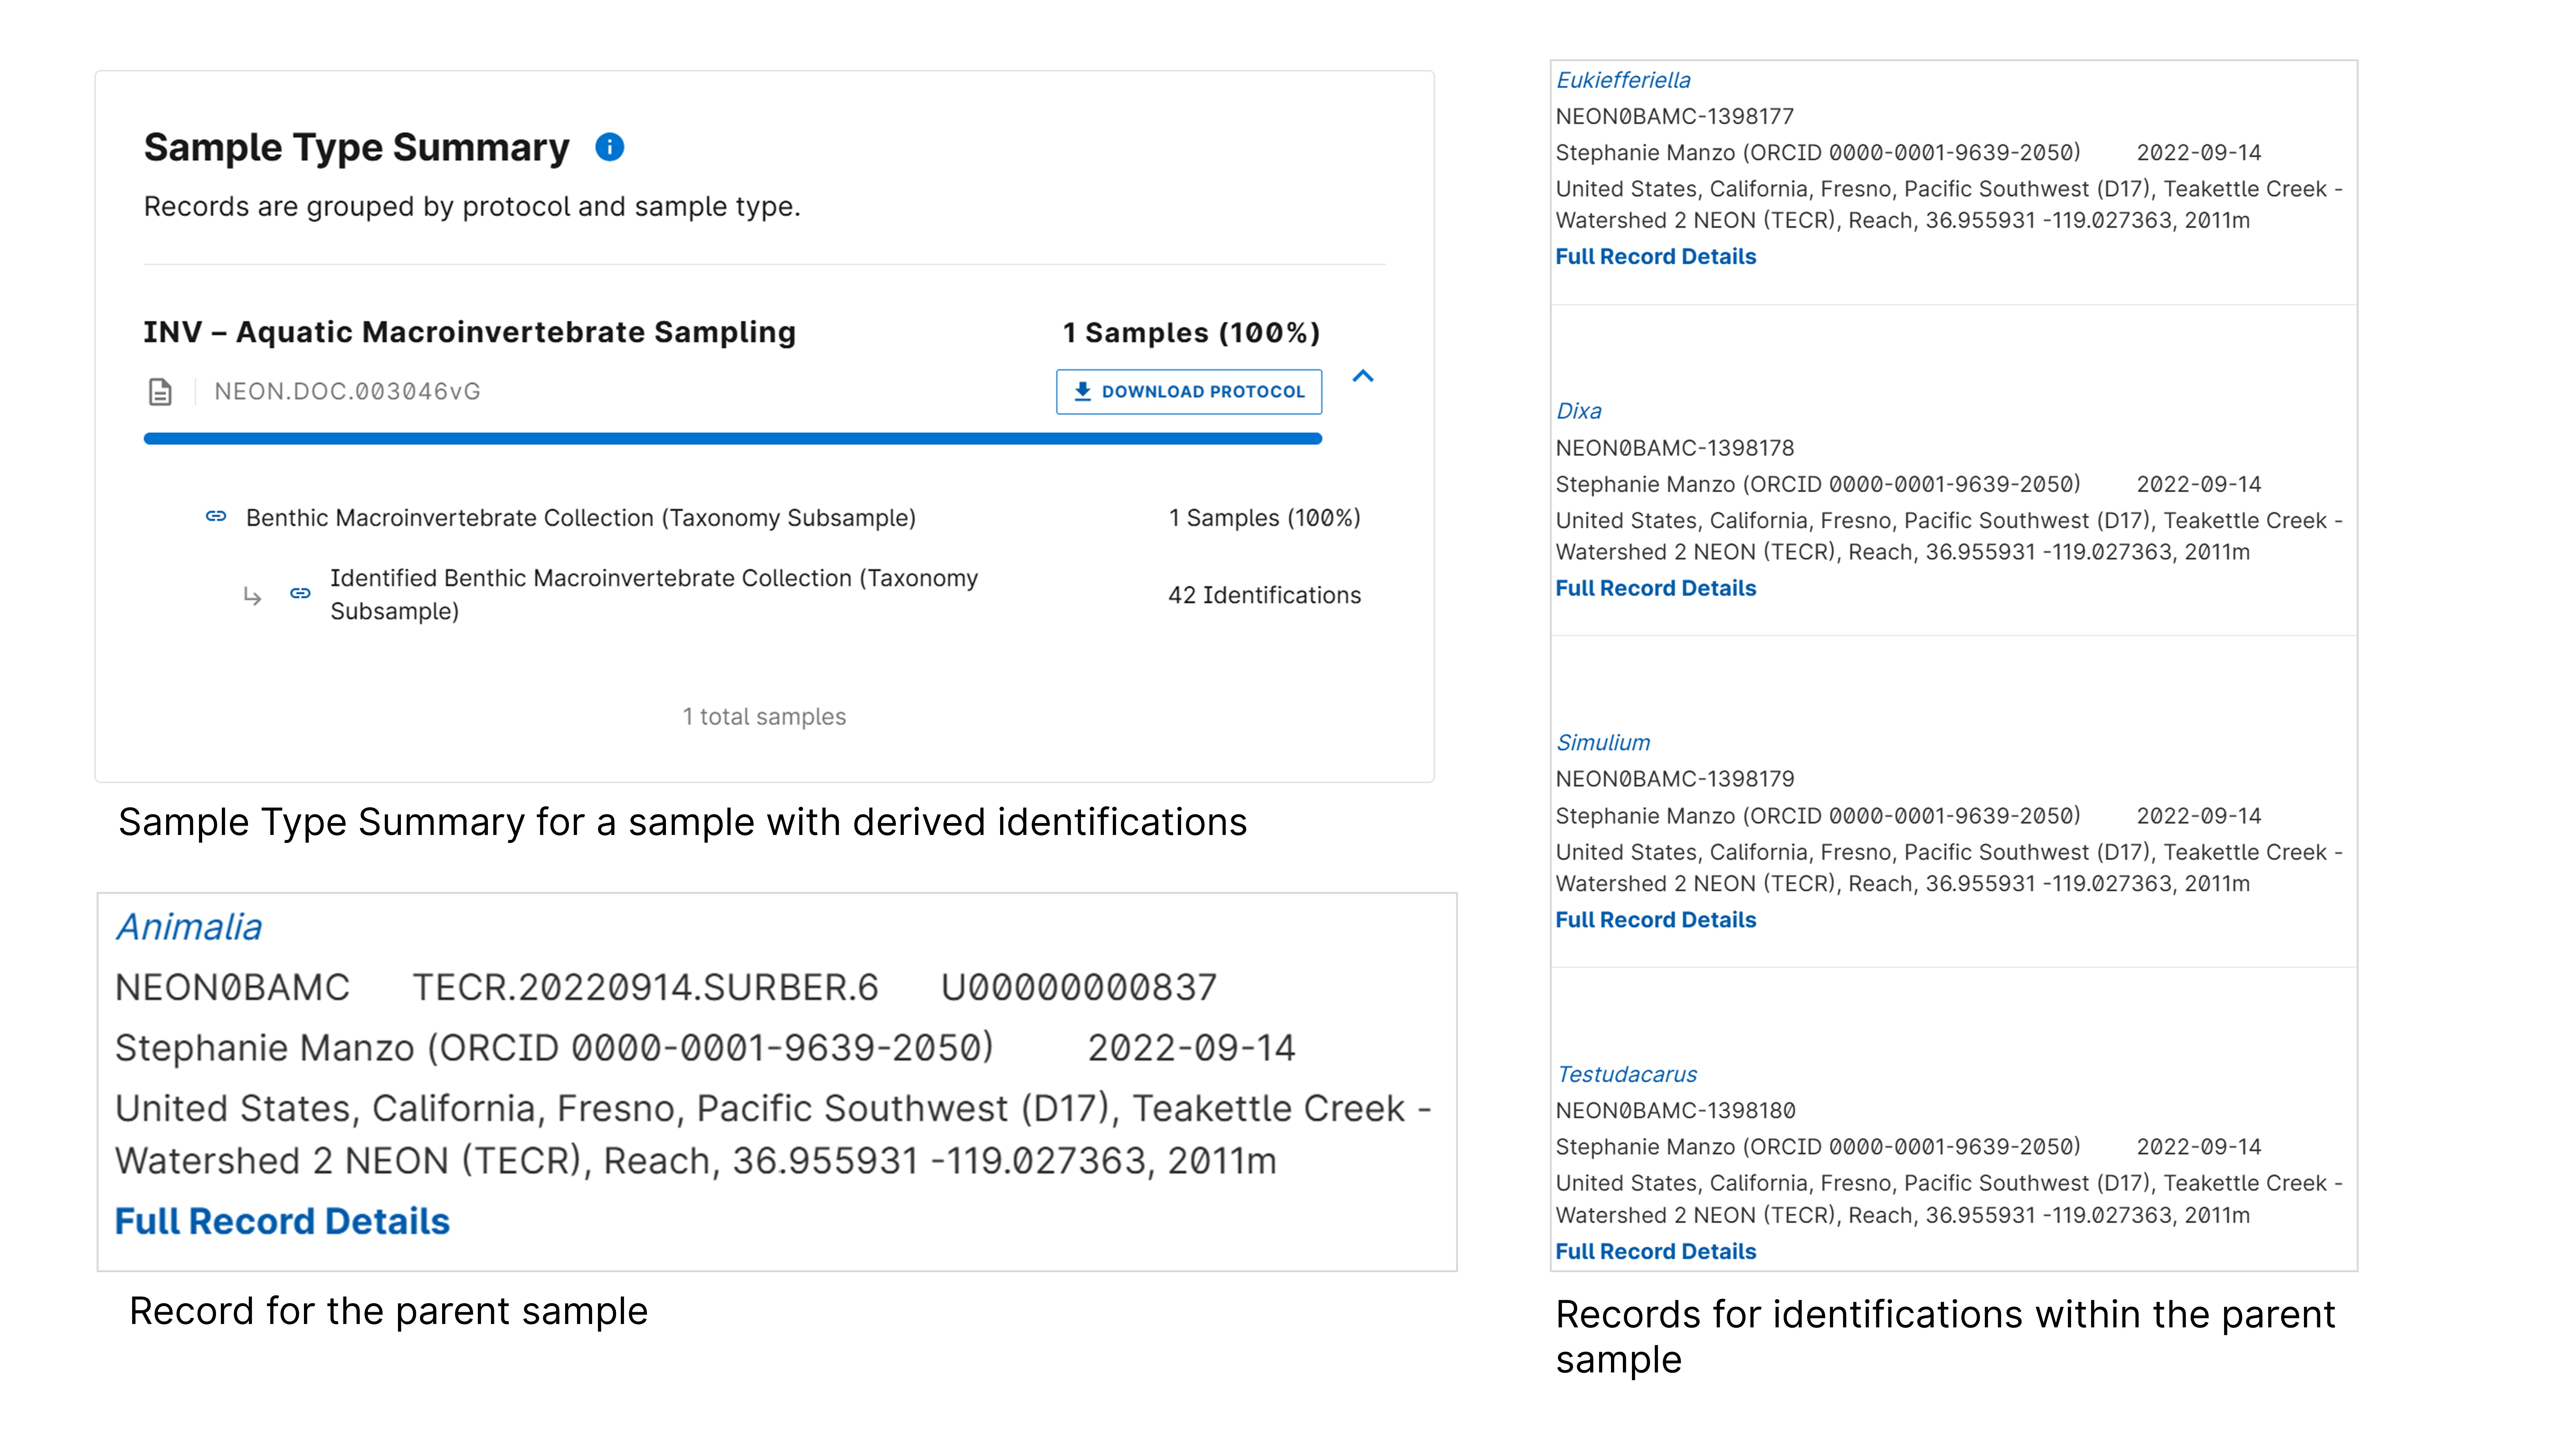Click the info icon beside Sample Type Summary
The image size is (2576, 1449).
(609, 147)
